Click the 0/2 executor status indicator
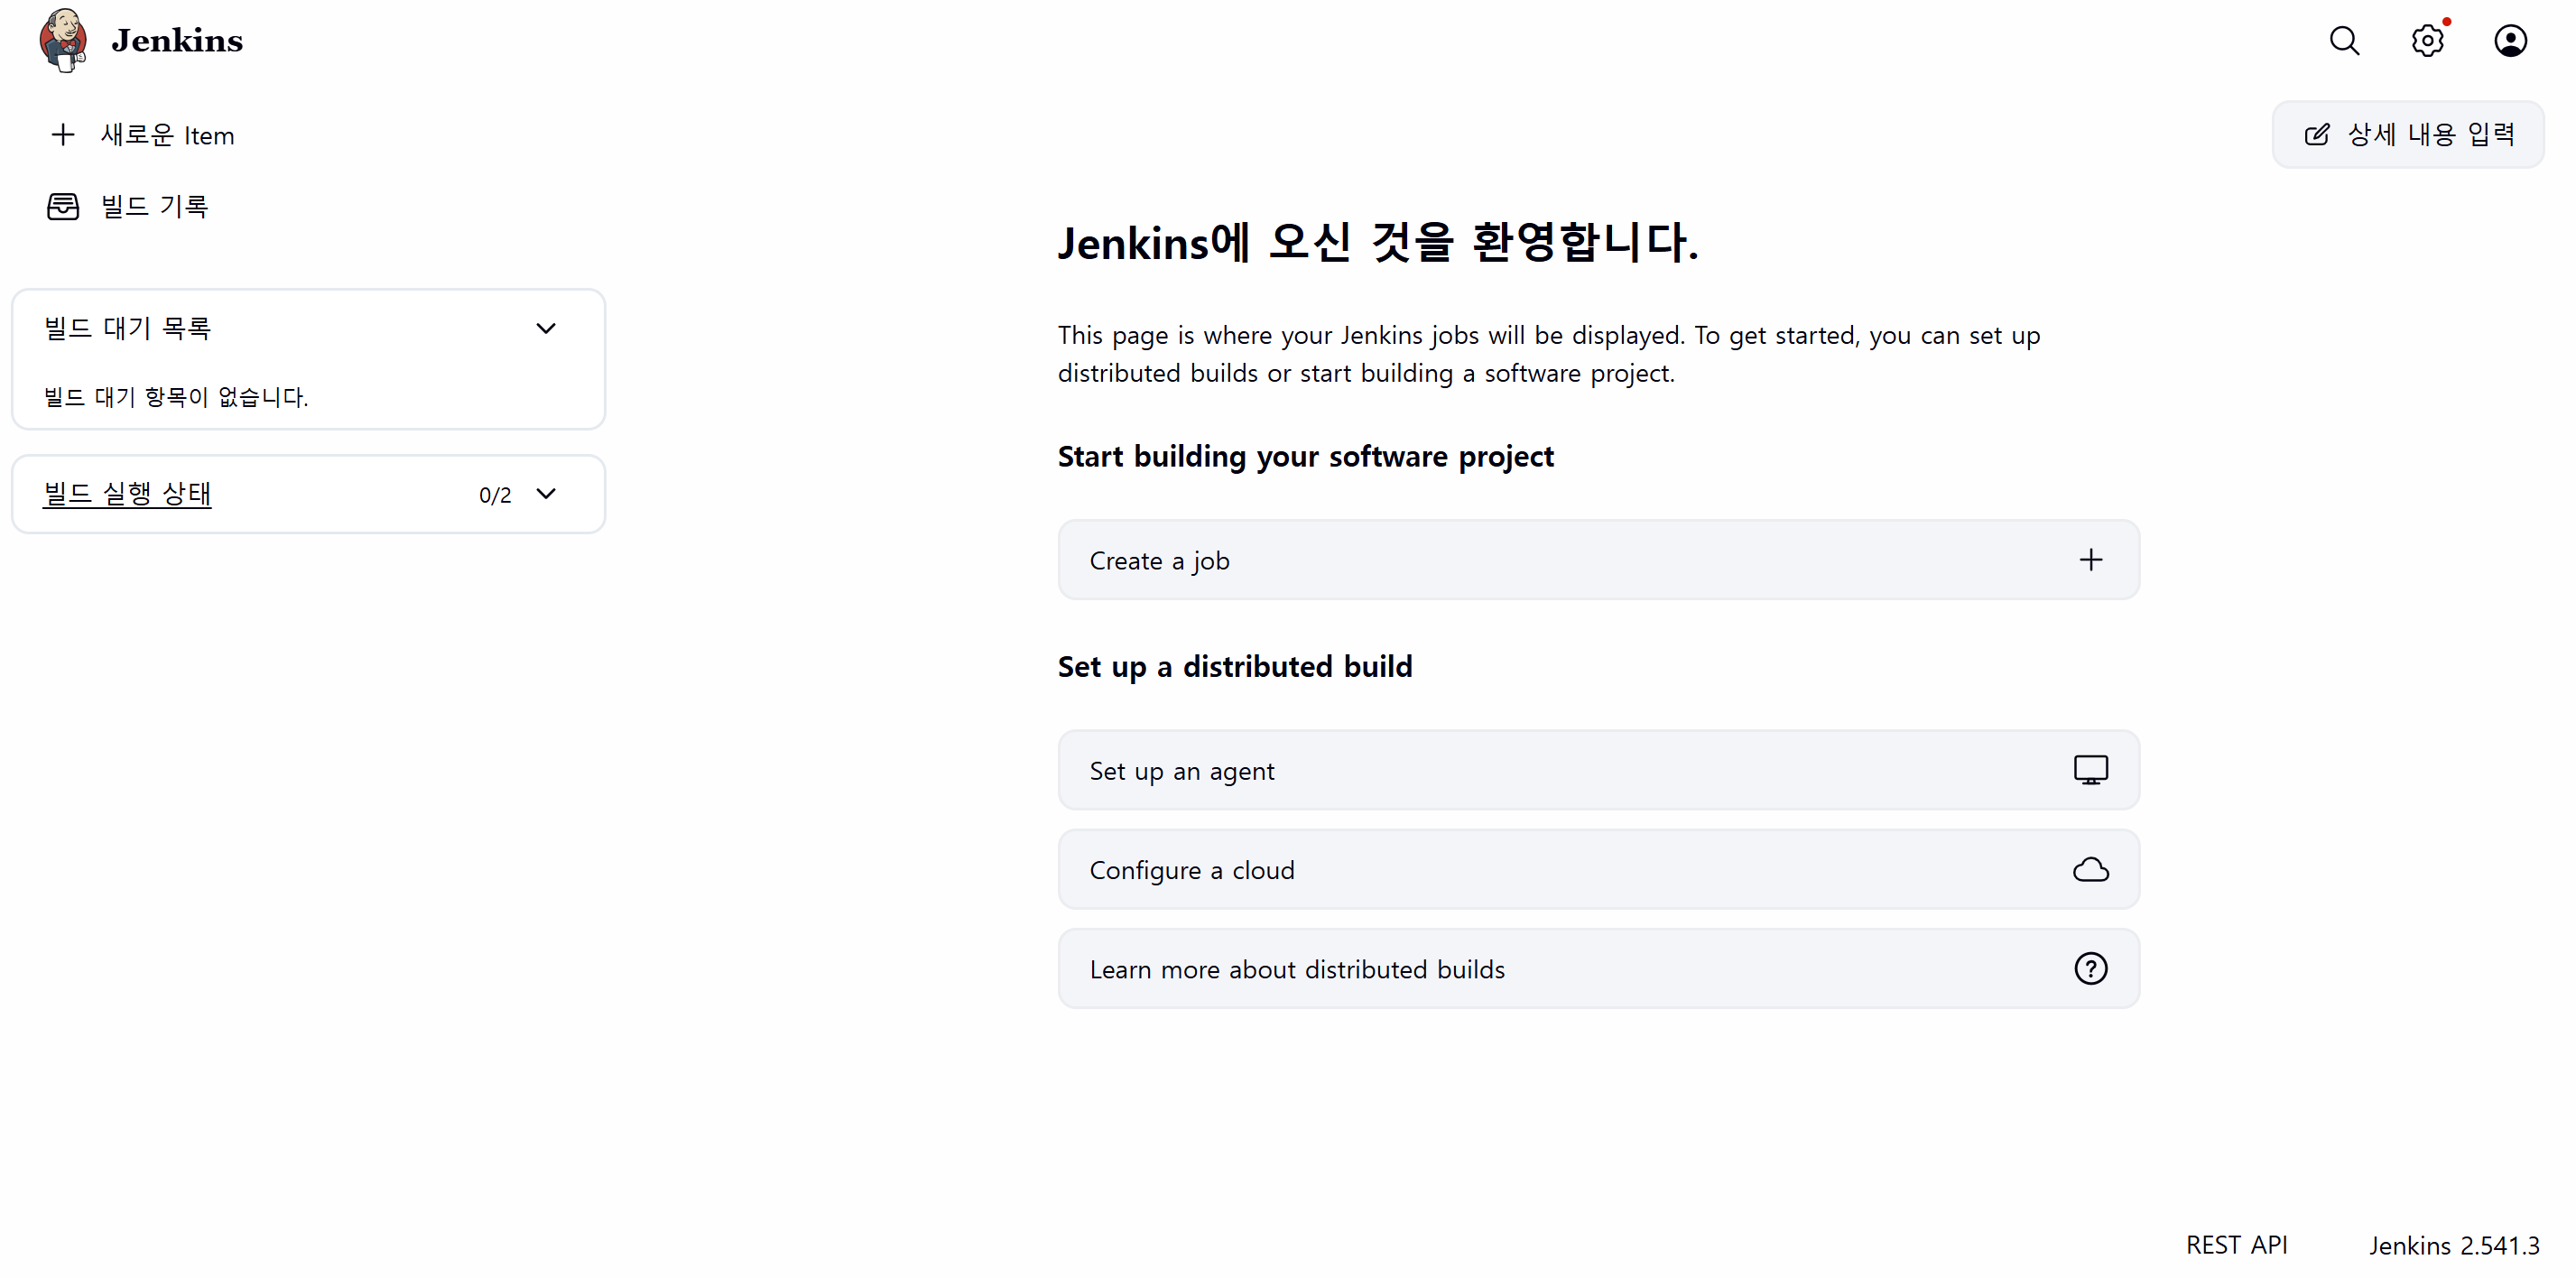 494,493
